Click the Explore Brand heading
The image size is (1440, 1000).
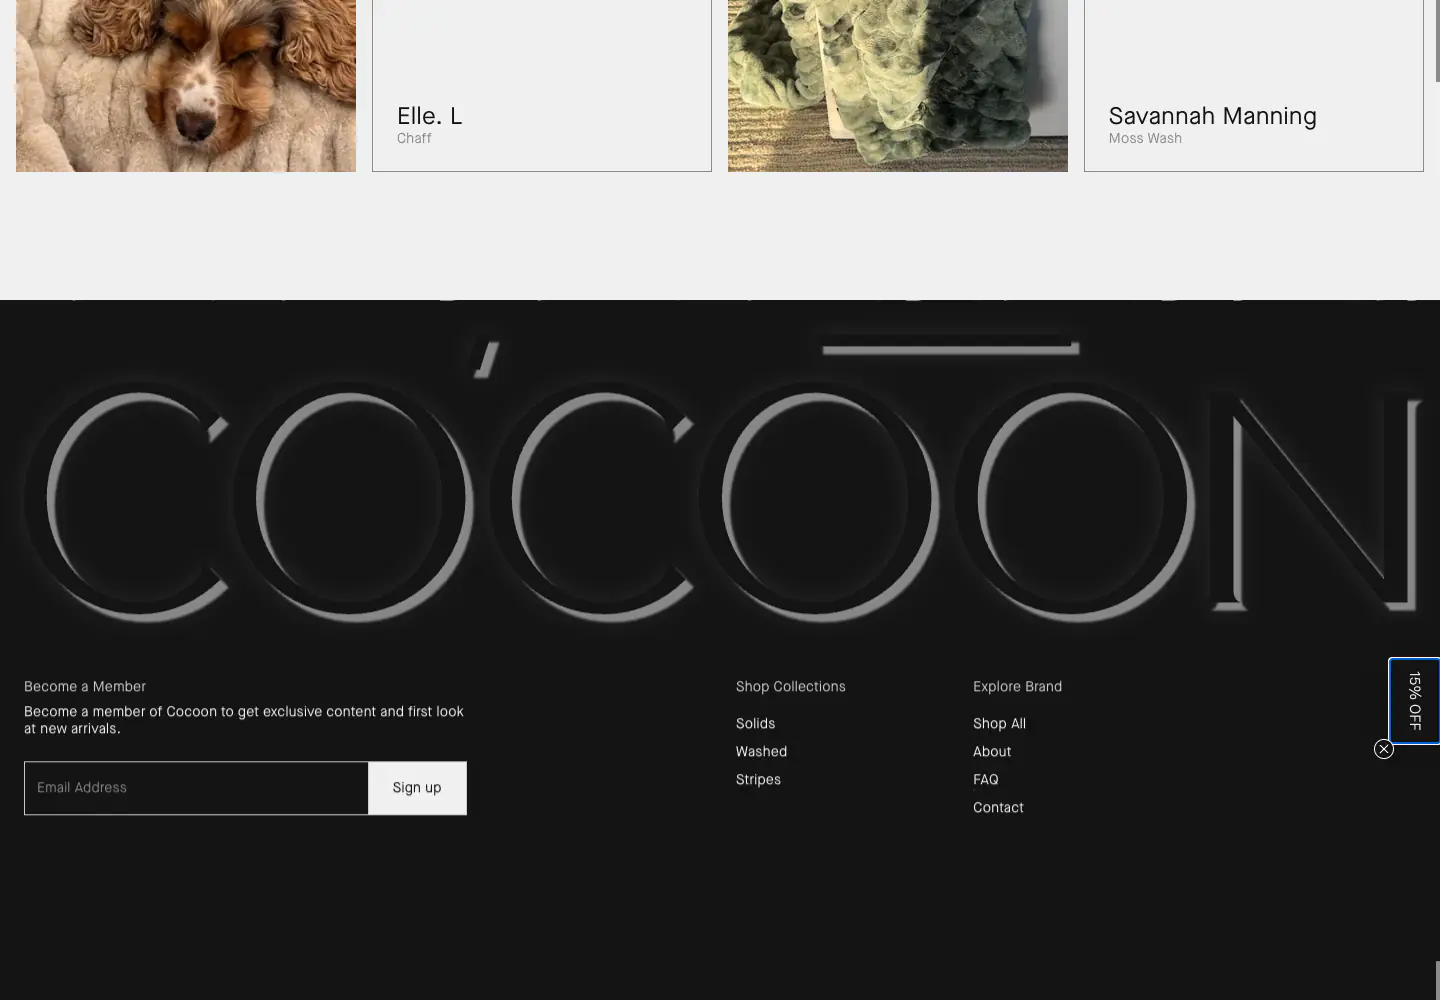click(1017, 687)
